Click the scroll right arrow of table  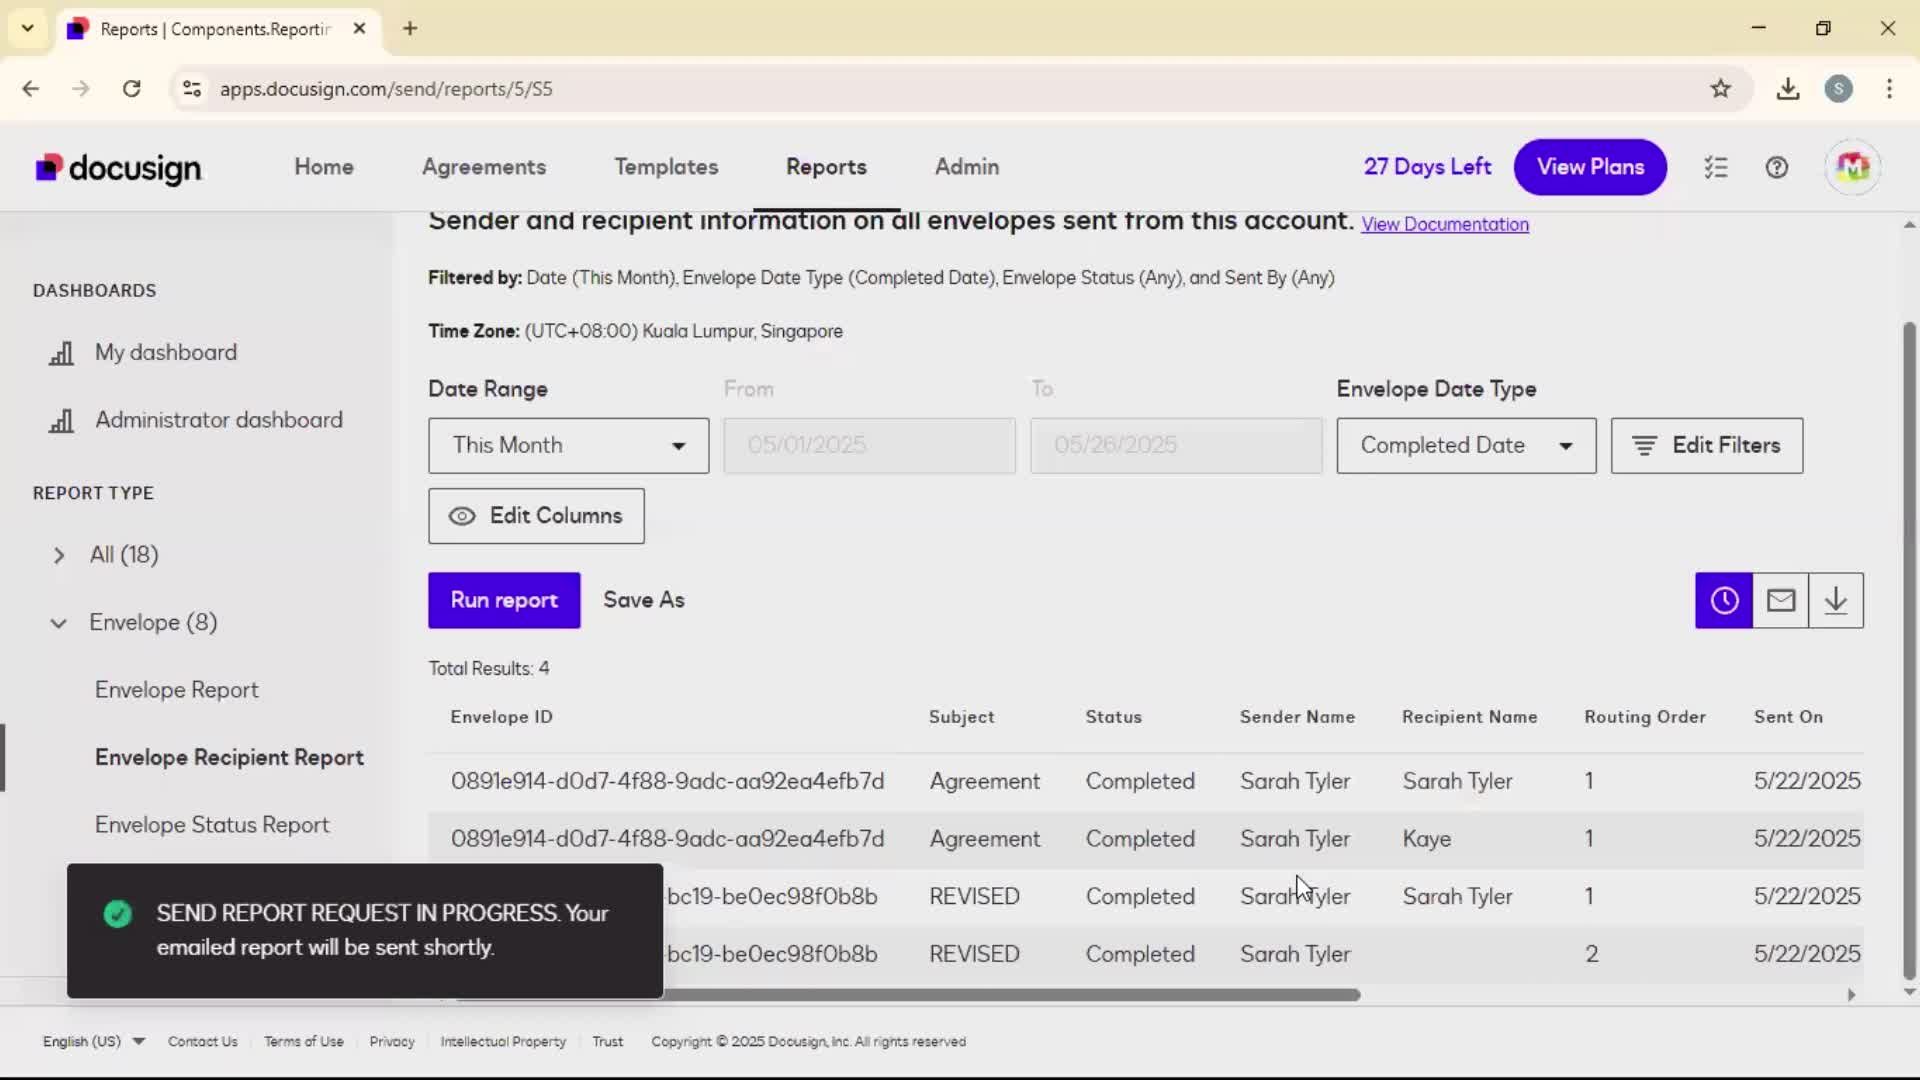(x=1851, y=995)
